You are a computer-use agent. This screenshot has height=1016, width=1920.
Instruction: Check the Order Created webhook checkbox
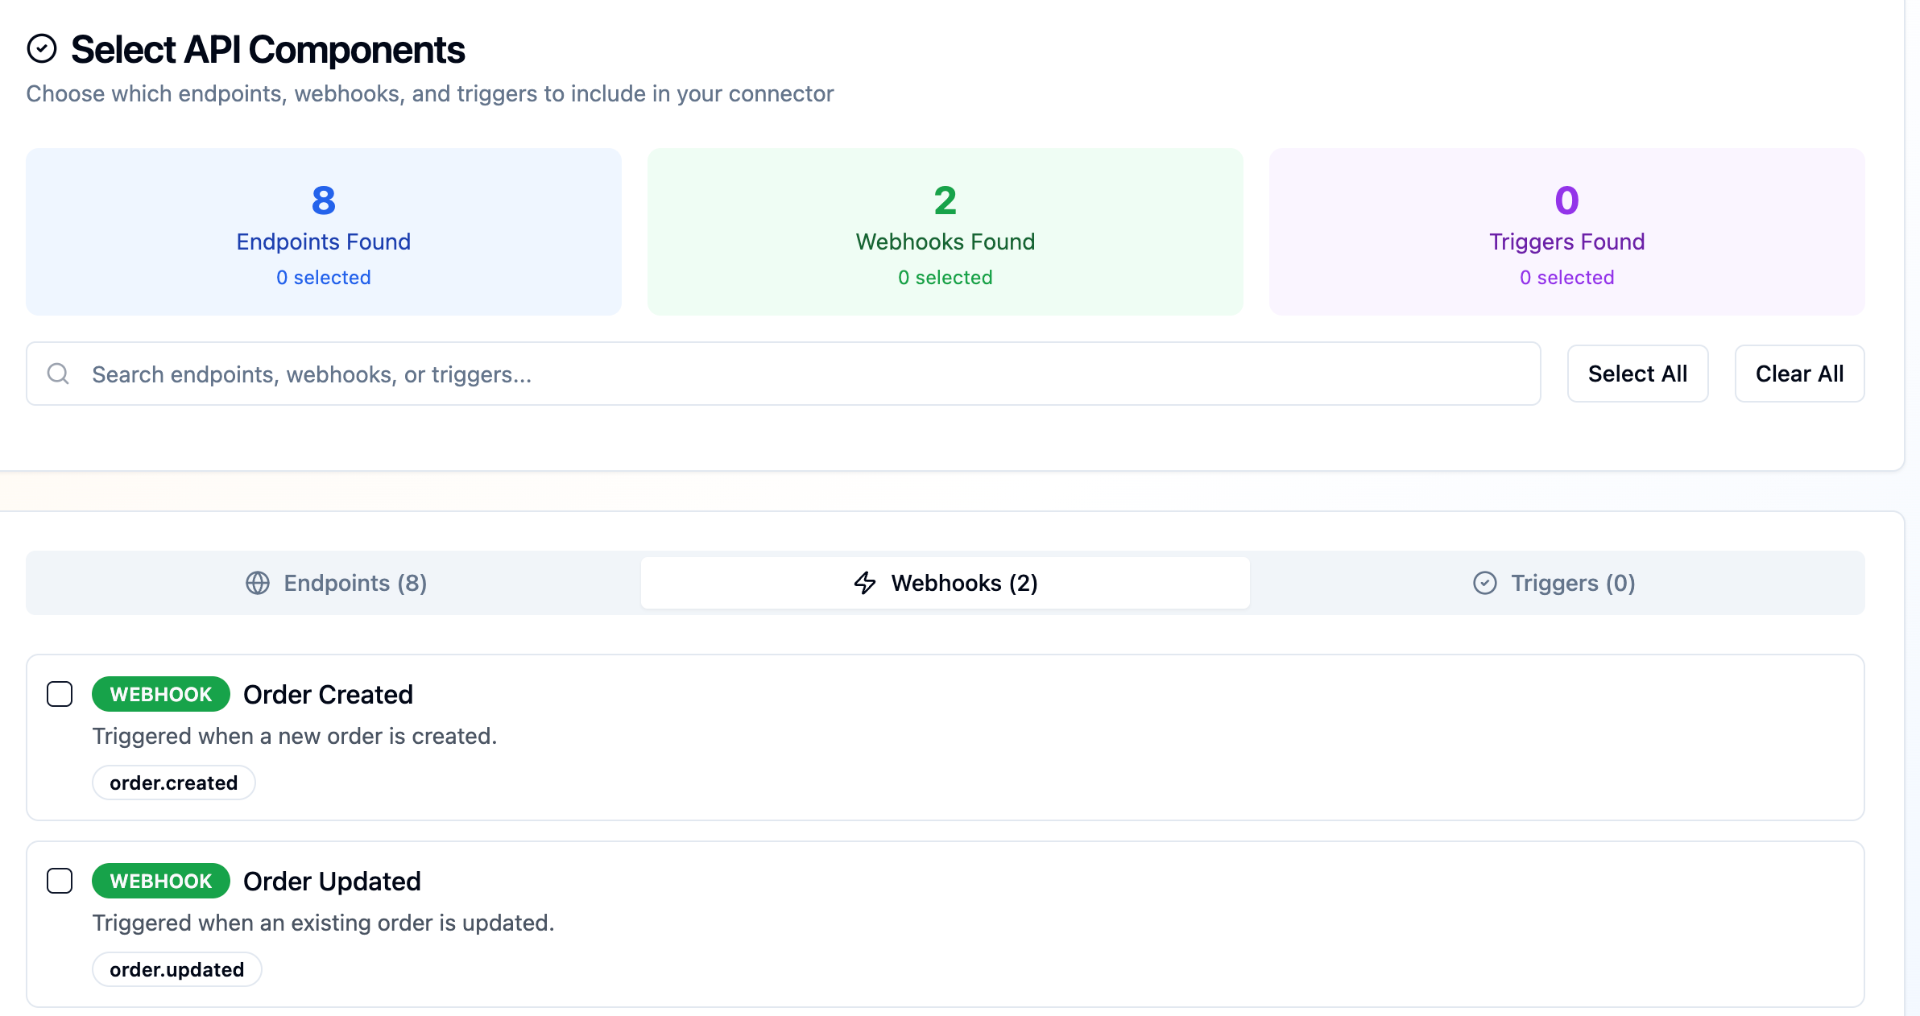(x=59, y=694)
